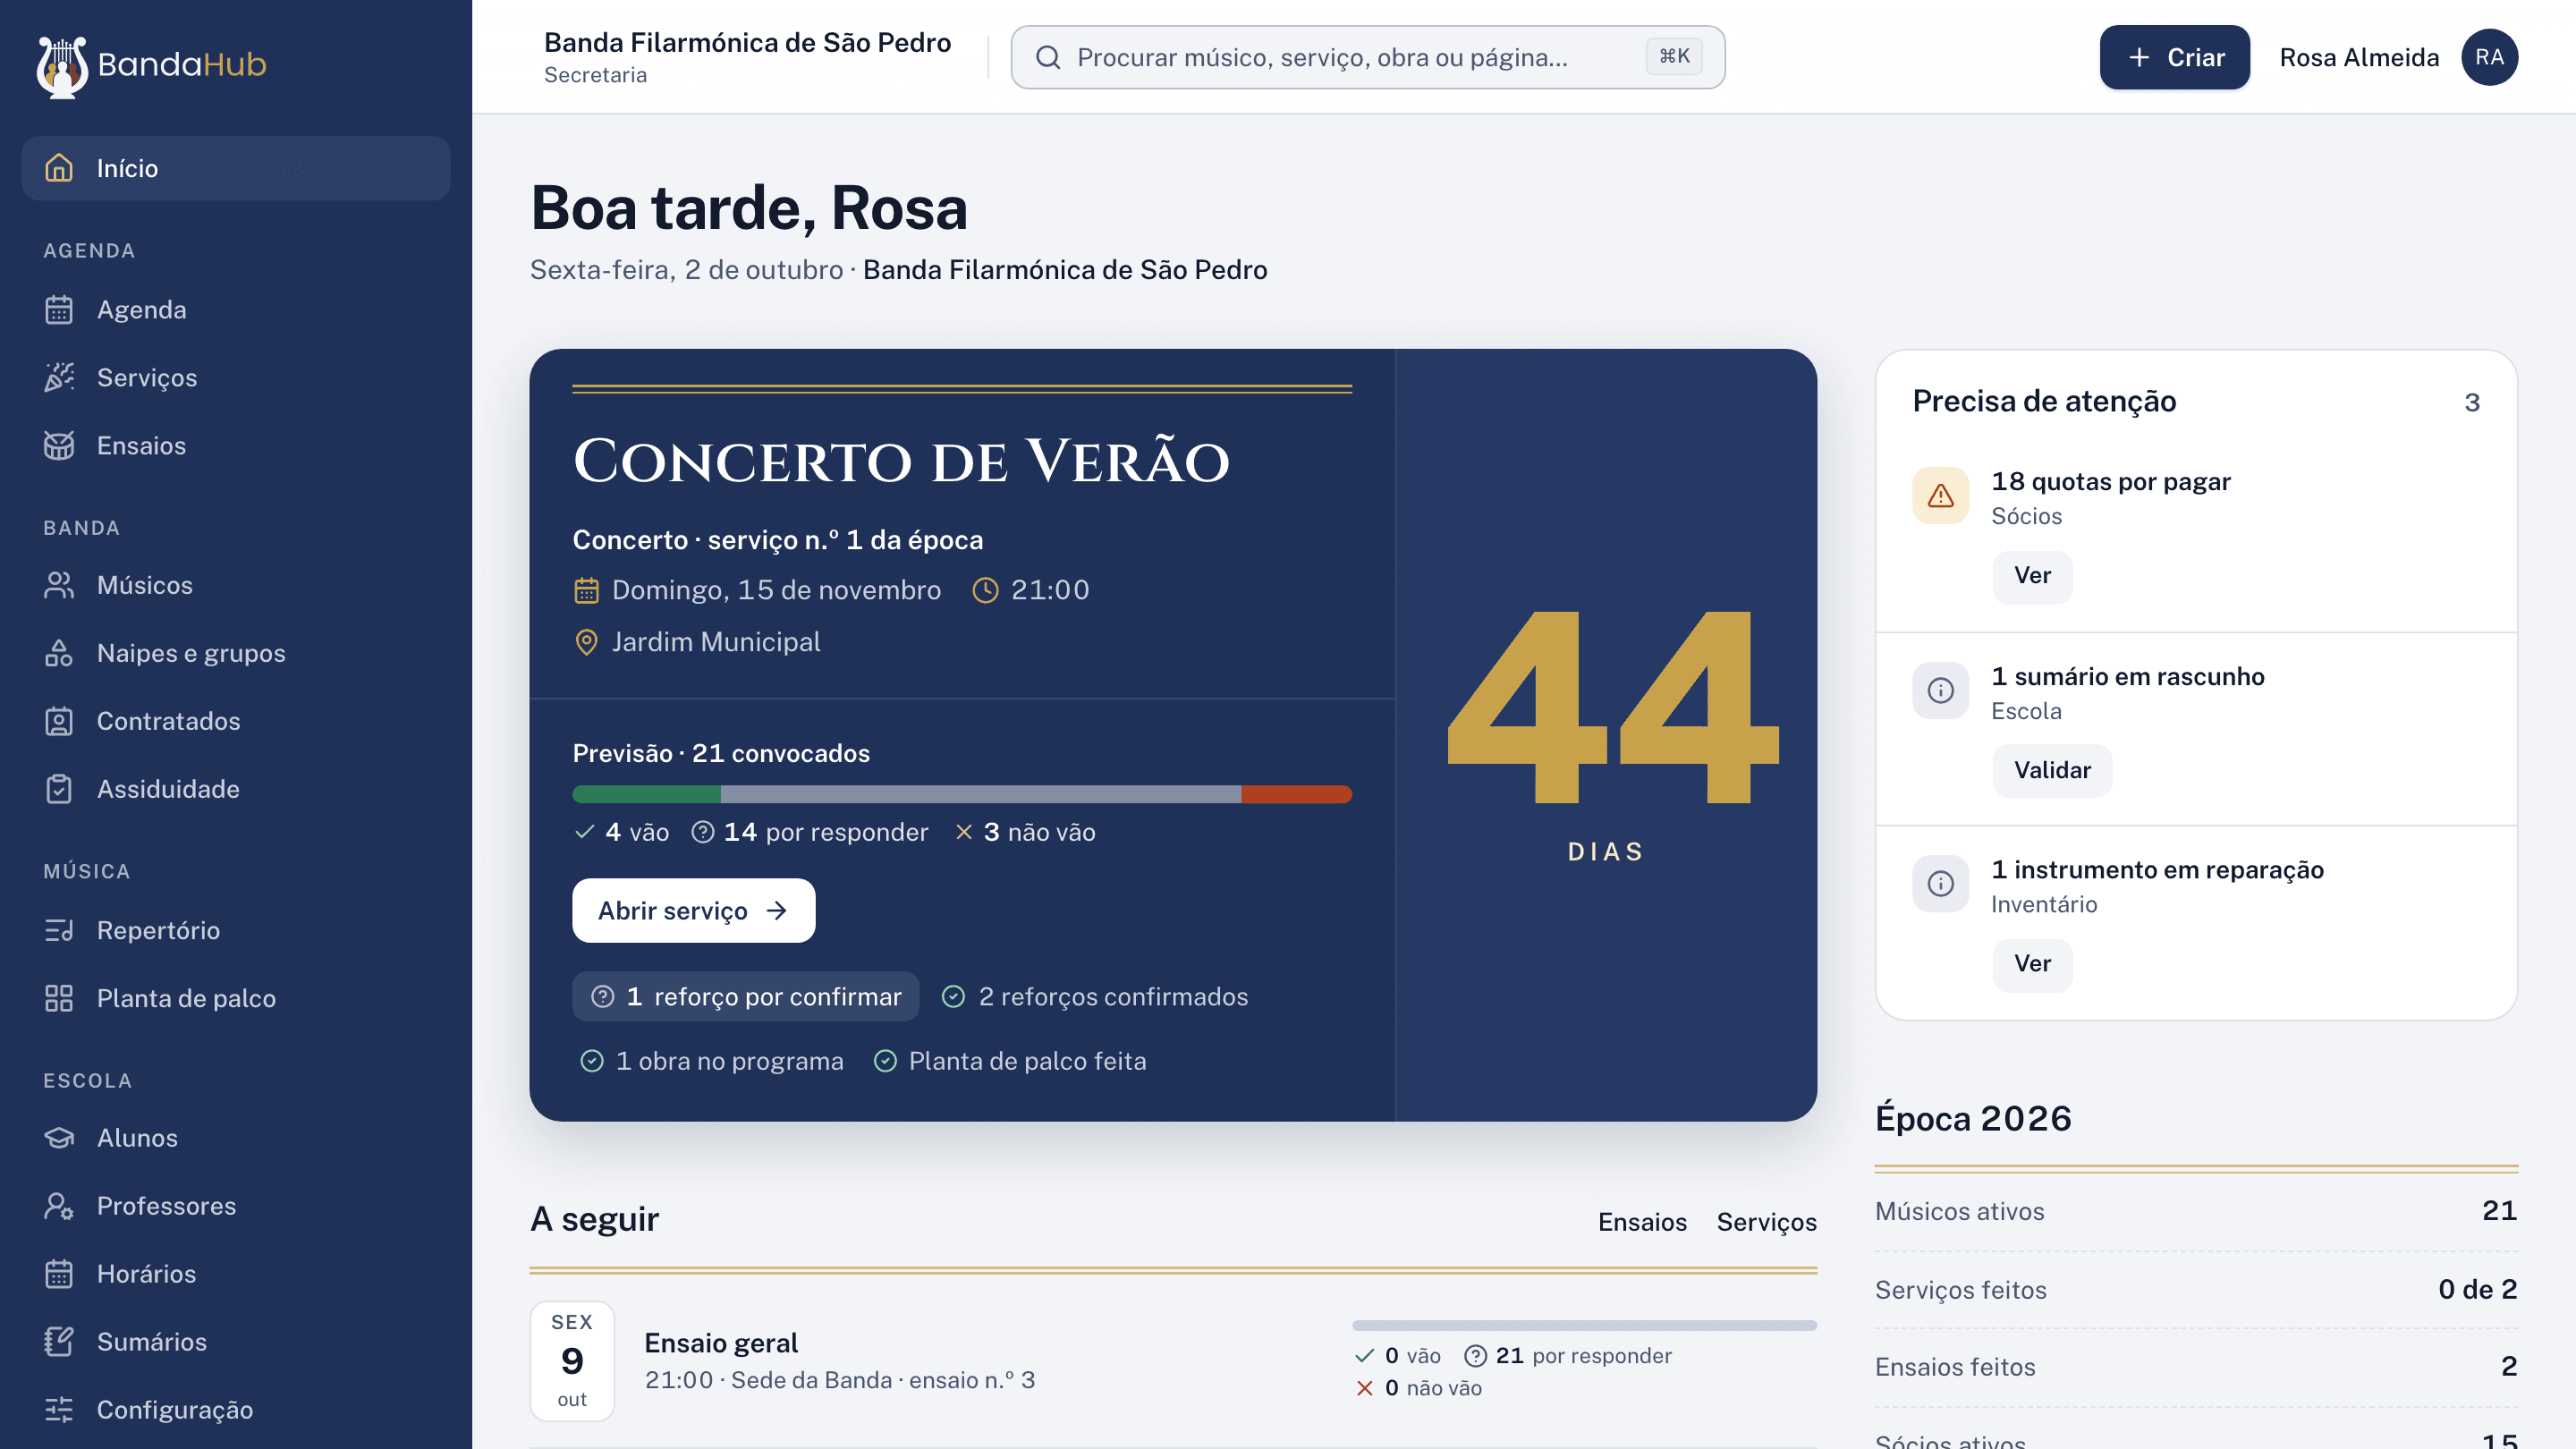The image size is (2576, 1449).
Task: Open Repertório music list icon
Action: pyautogui.click(x=59, y=931)
